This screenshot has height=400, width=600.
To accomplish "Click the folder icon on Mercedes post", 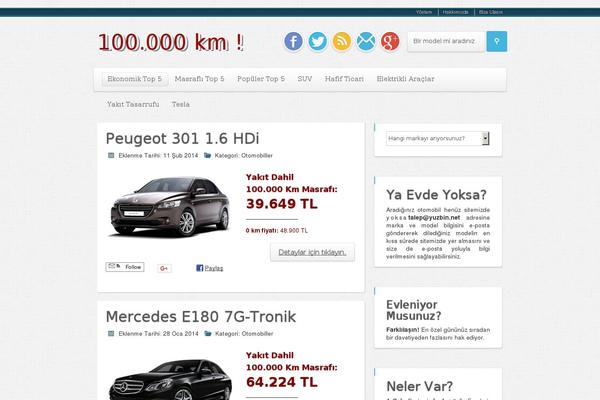I will pos(208,334).
